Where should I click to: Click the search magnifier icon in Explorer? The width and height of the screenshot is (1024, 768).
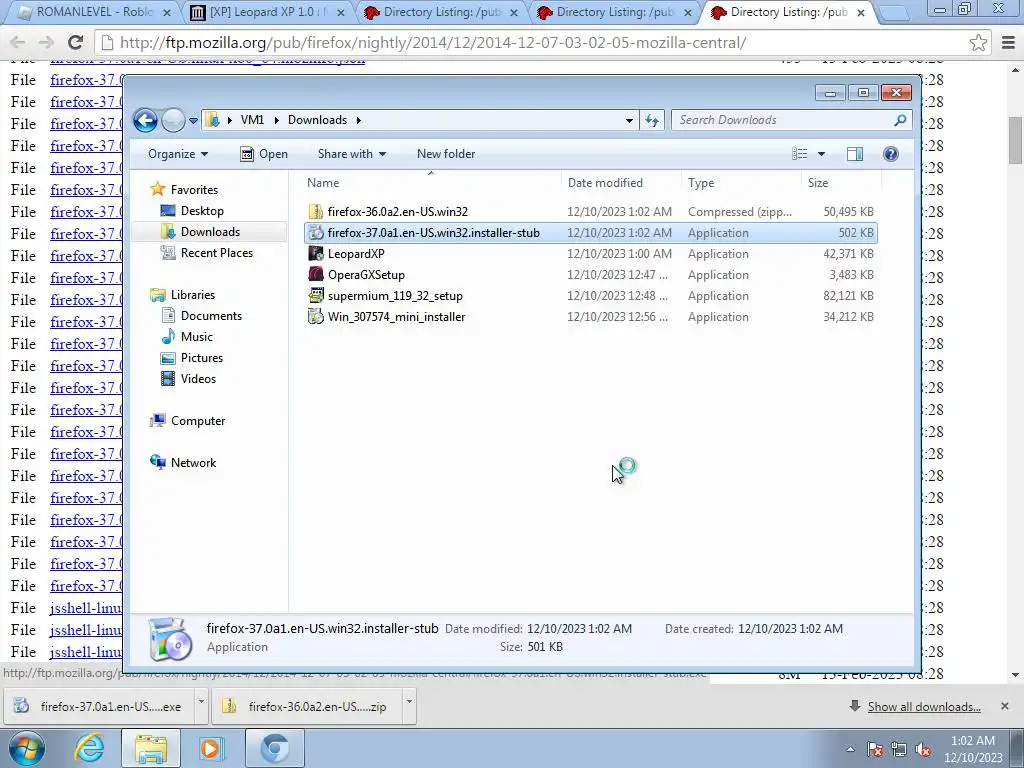900,120
